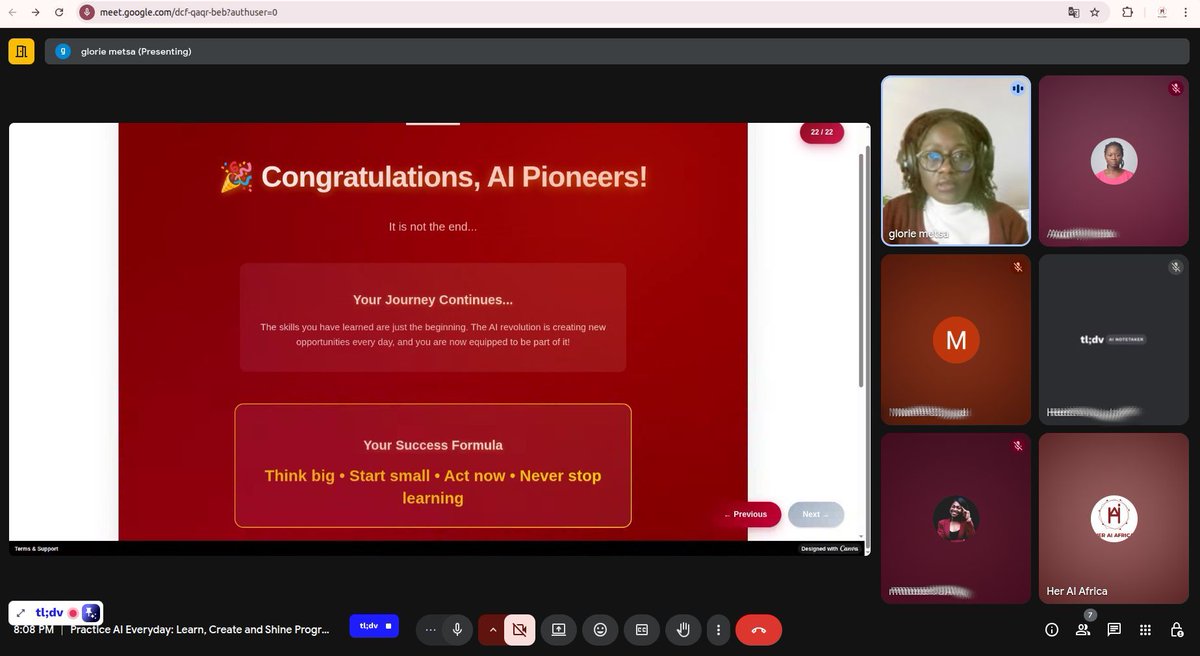Click the 'Your Success Formula' card title

pos(433,445)
